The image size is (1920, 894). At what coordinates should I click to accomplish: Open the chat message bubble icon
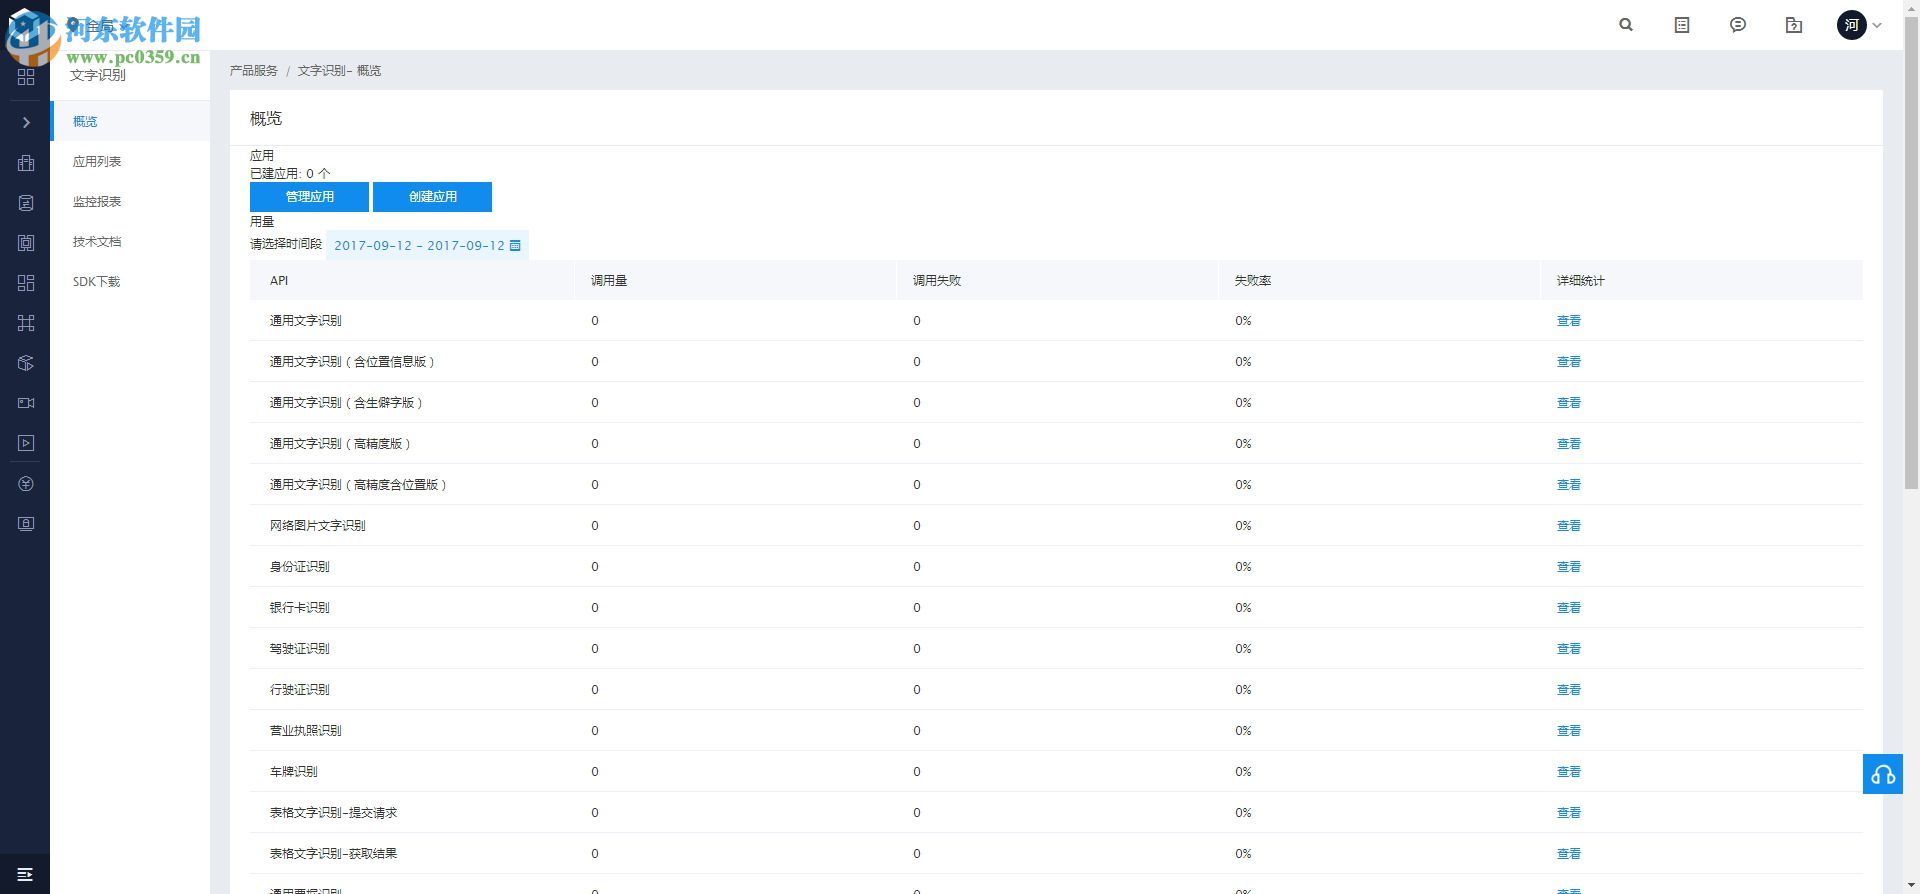point(1738,25)
